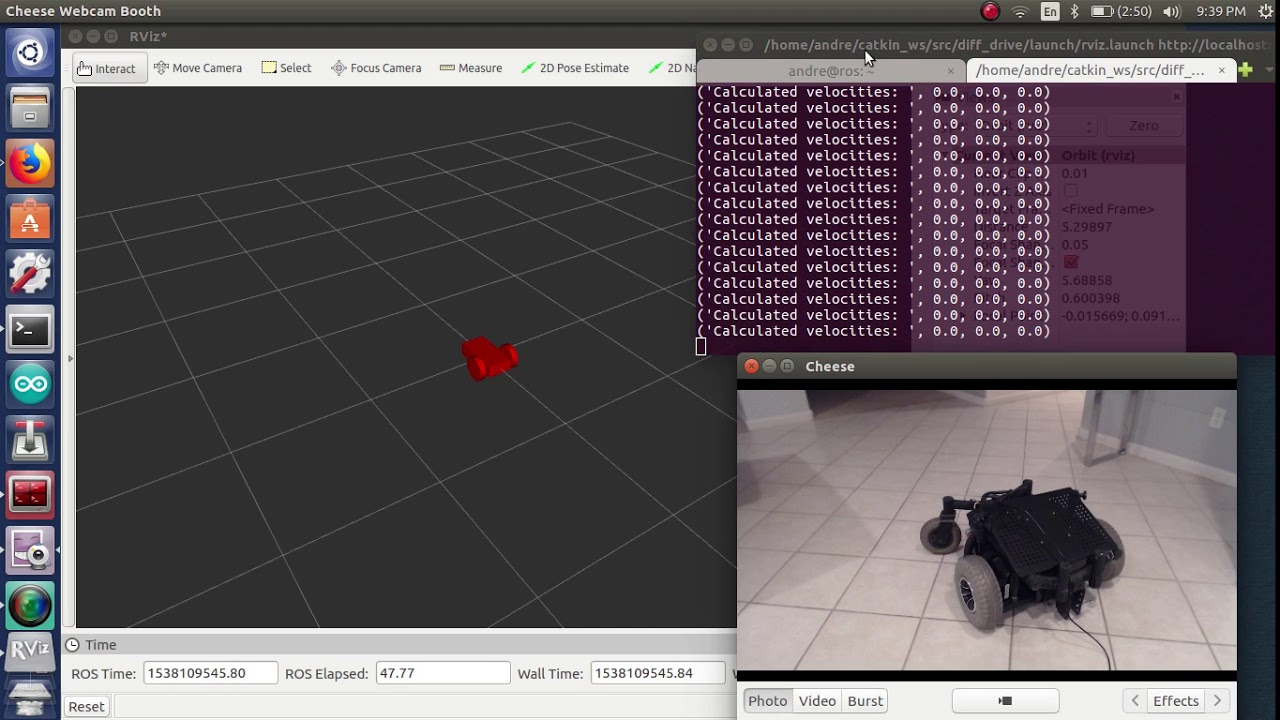
Task: Add a new terminal tab with plus icon
Action: tap(1245, 70)
